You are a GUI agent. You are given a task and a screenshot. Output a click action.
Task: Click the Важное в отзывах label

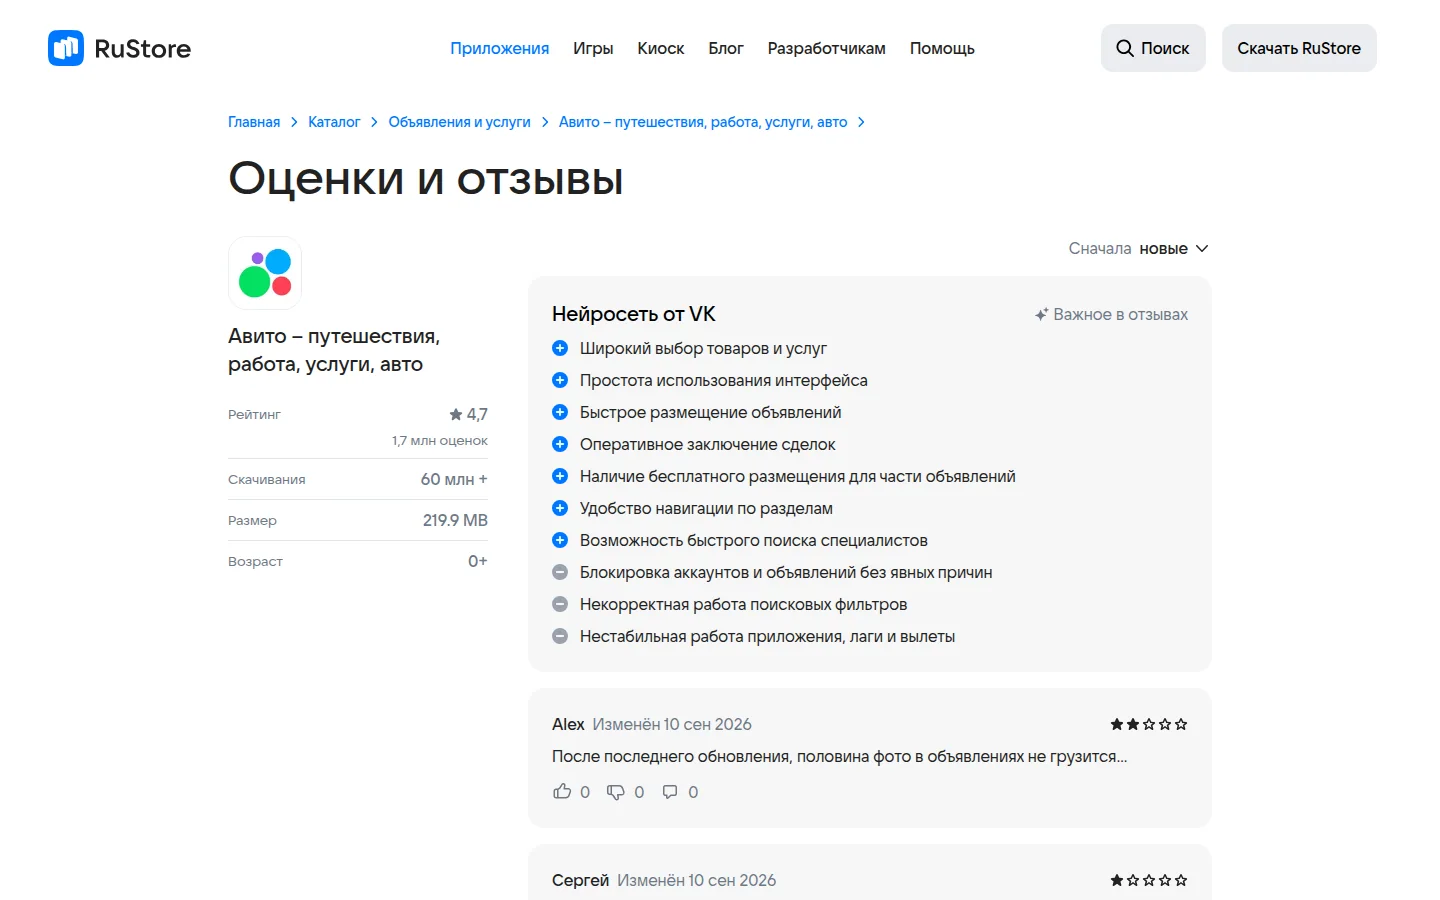pos(1120,314)
